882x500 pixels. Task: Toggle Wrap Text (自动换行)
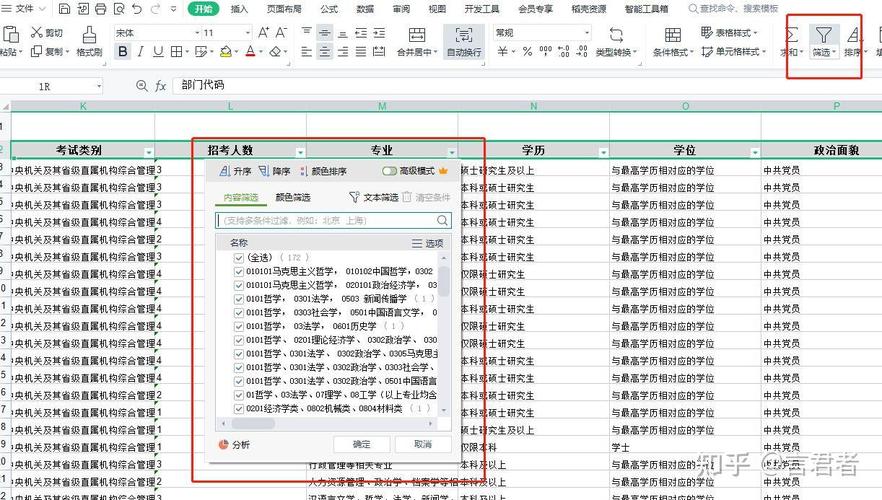coord(464,42)
